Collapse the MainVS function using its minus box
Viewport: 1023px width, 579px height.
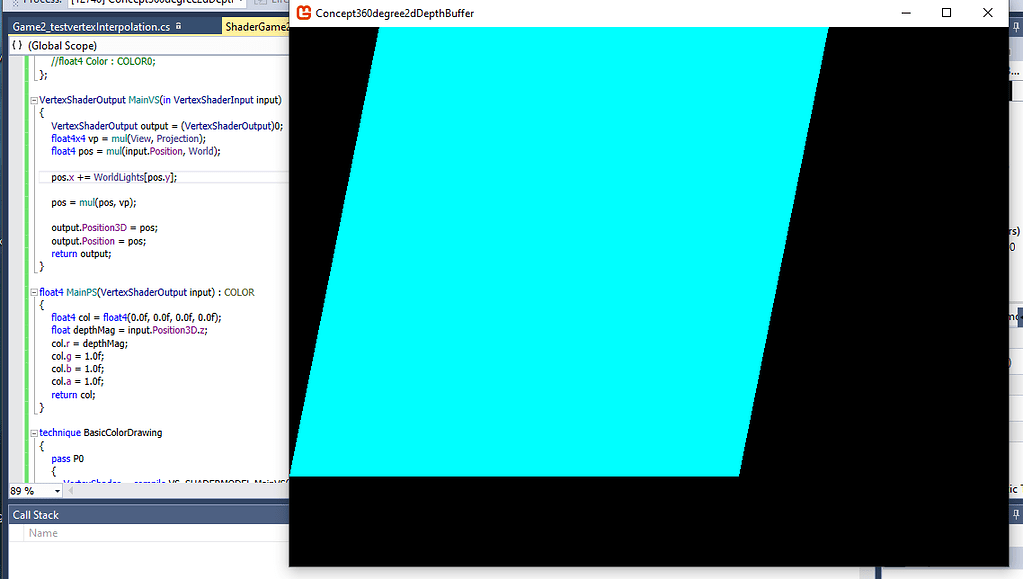click(x=33, y=100)
